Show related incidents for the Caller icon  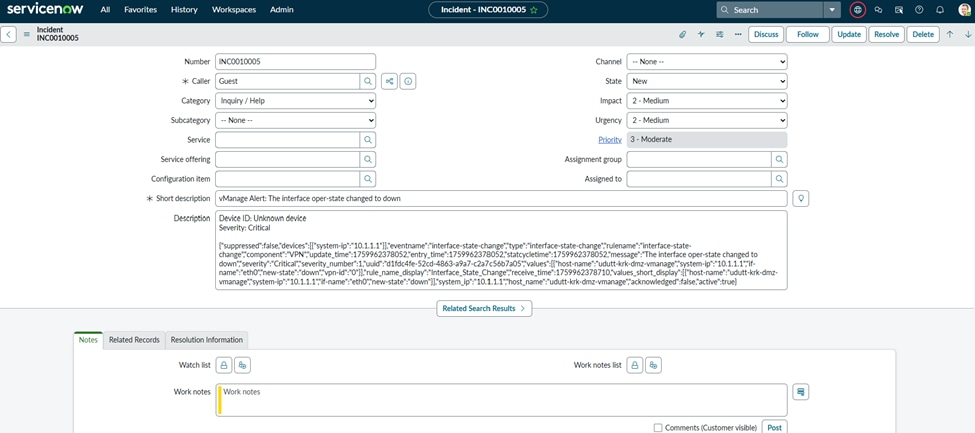tap(389, 81)
